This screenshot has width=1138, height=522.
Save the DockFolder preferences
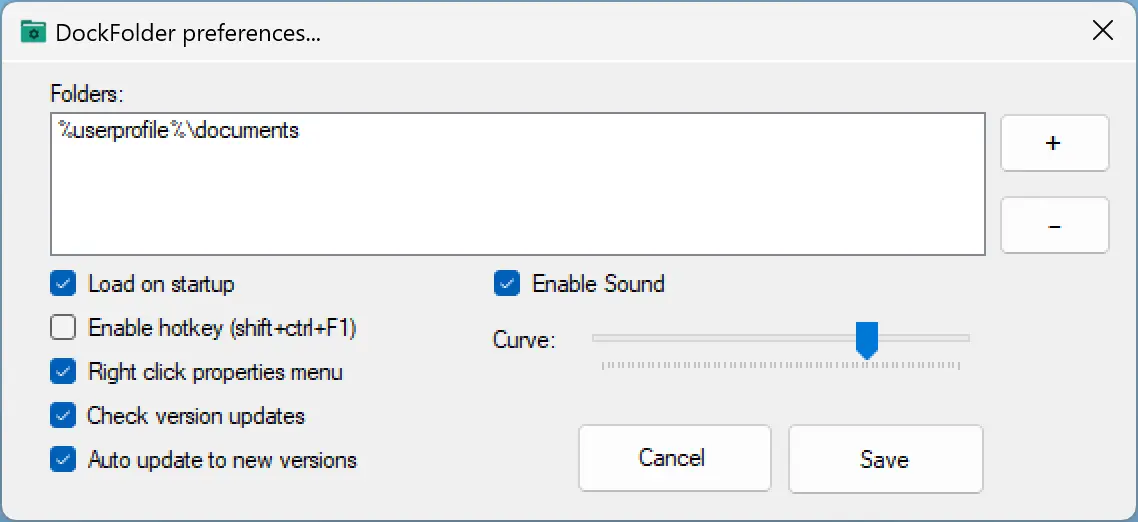pyautogui.click(x=885, y=458)
